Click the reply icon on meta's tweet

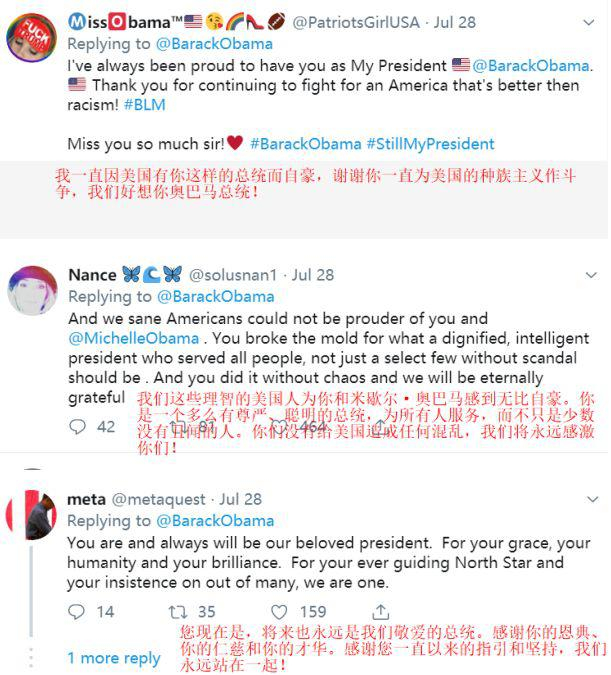[x=78, y=611]
